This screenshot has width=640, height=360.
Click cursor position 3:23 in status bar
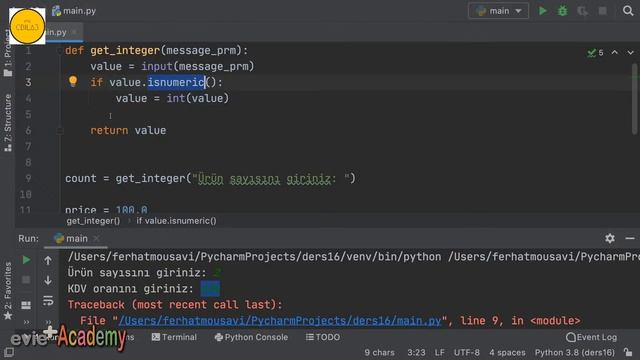(x=416, y=353)
